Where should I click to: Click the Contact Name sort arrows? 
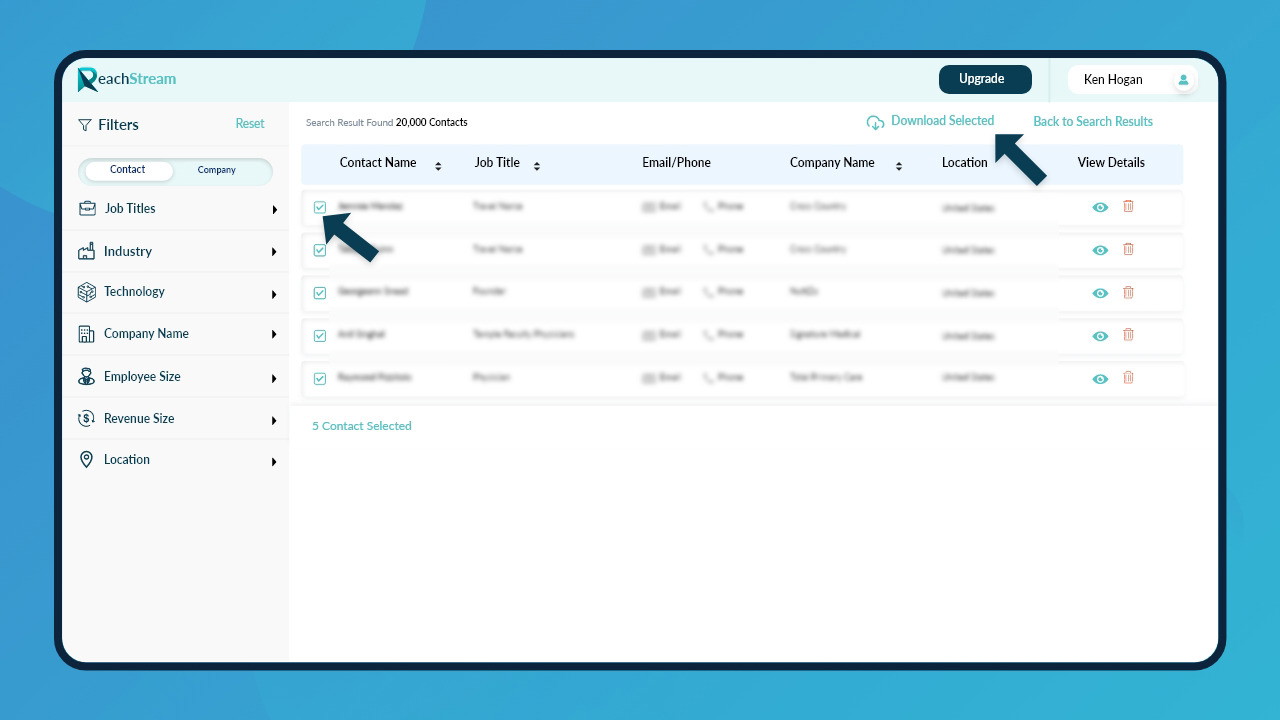tap(438, 166)
